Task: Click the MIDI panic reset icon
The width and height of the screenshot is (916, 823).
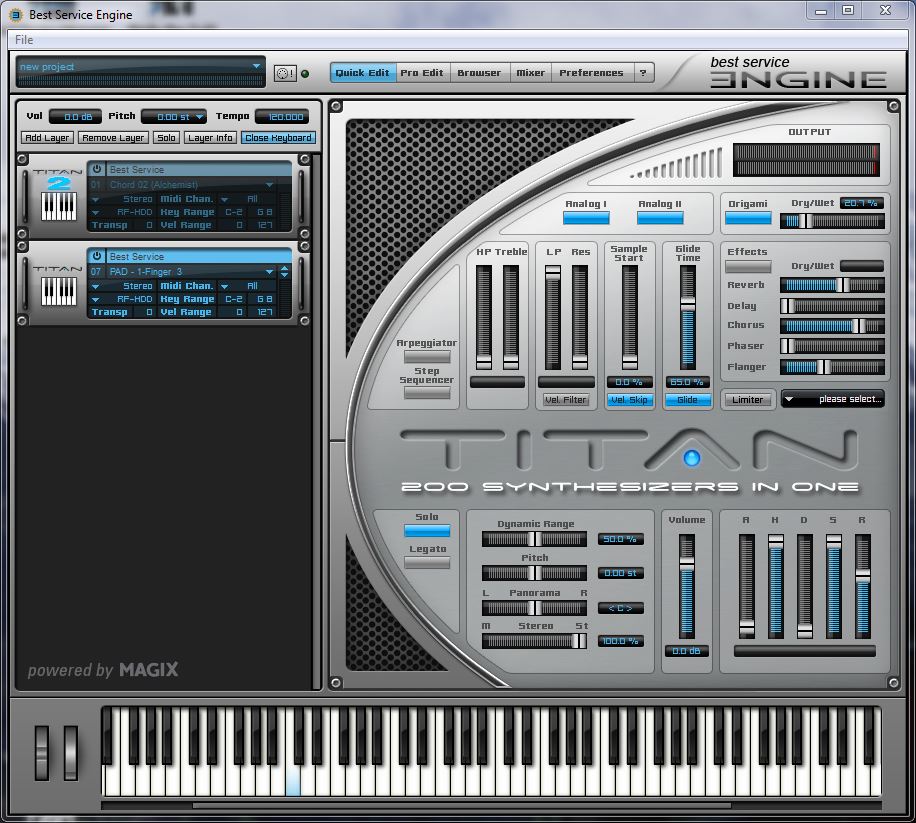Action: (x=285, y=73)
